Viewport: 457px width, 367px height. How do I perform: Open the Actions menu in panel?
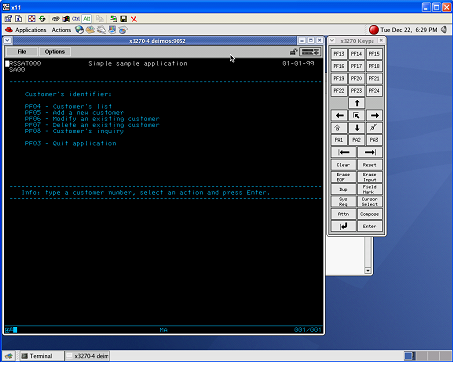click(61, 30)
